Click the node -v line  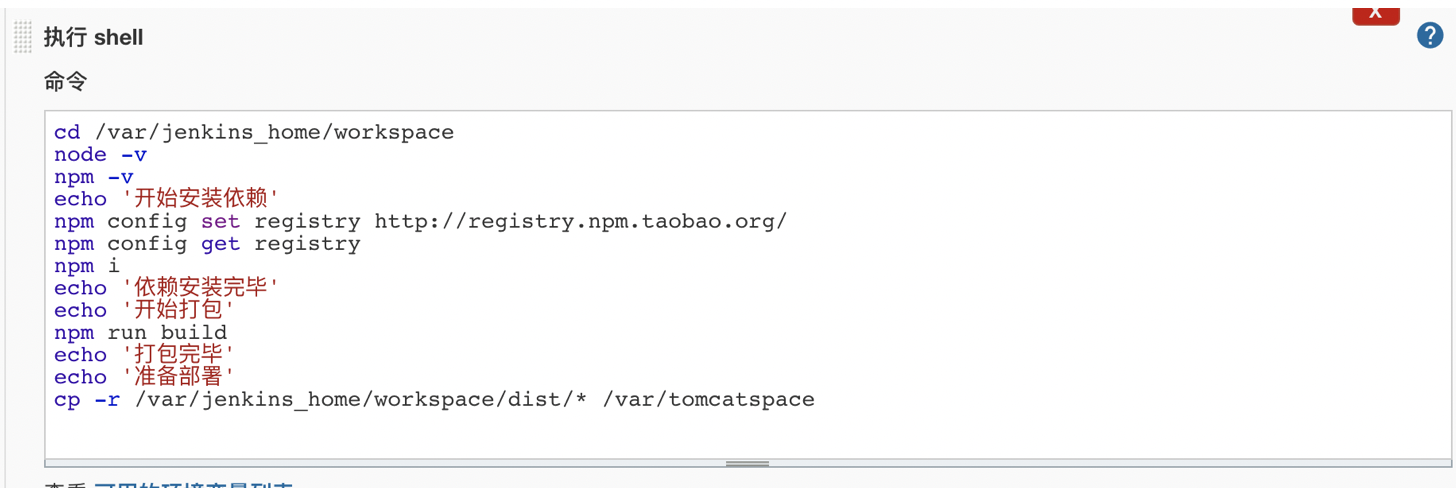(x=100, y=154)
